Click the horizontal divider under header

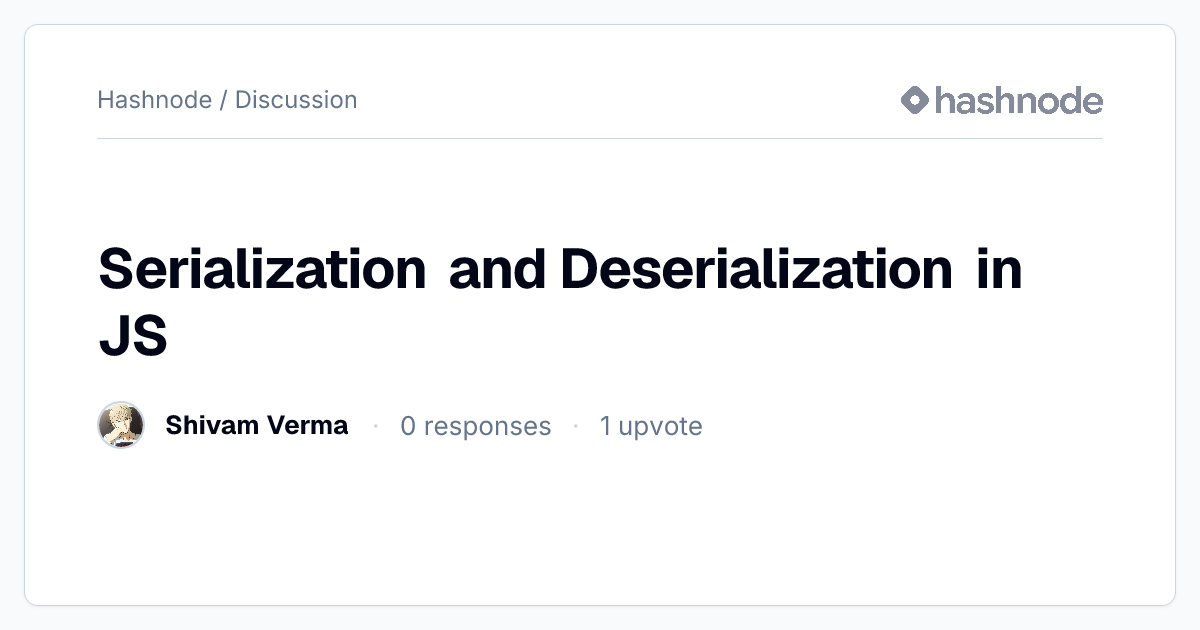tap(600, 138)
